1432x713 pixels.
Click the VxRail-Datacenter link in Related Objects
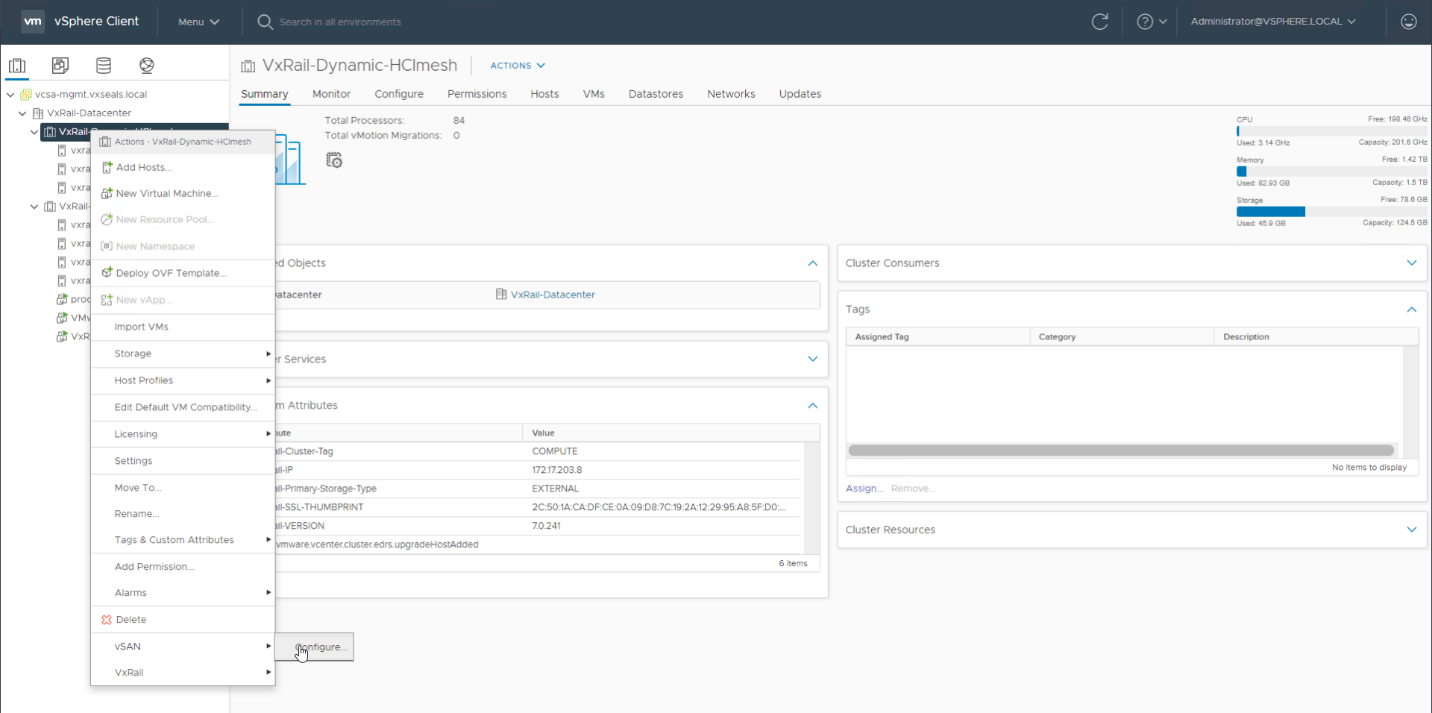click(x=552, y=295)
